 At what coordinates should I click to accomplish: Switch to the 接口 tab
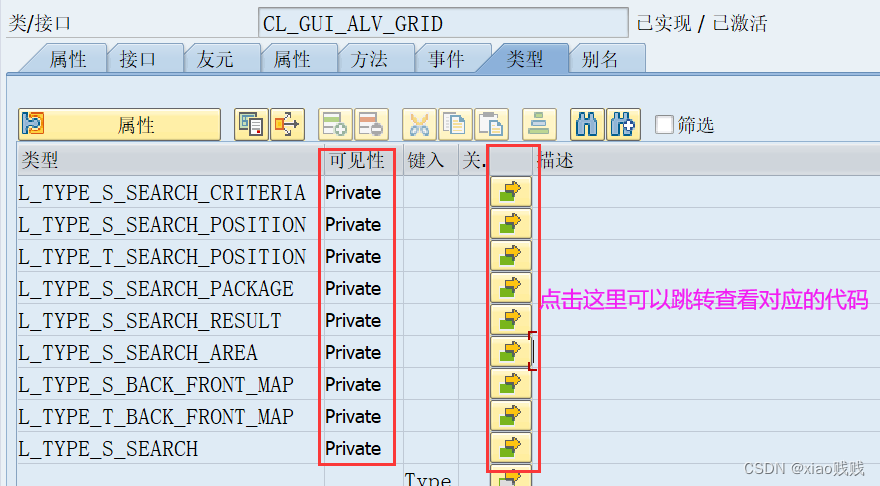(x=138, y=58)
